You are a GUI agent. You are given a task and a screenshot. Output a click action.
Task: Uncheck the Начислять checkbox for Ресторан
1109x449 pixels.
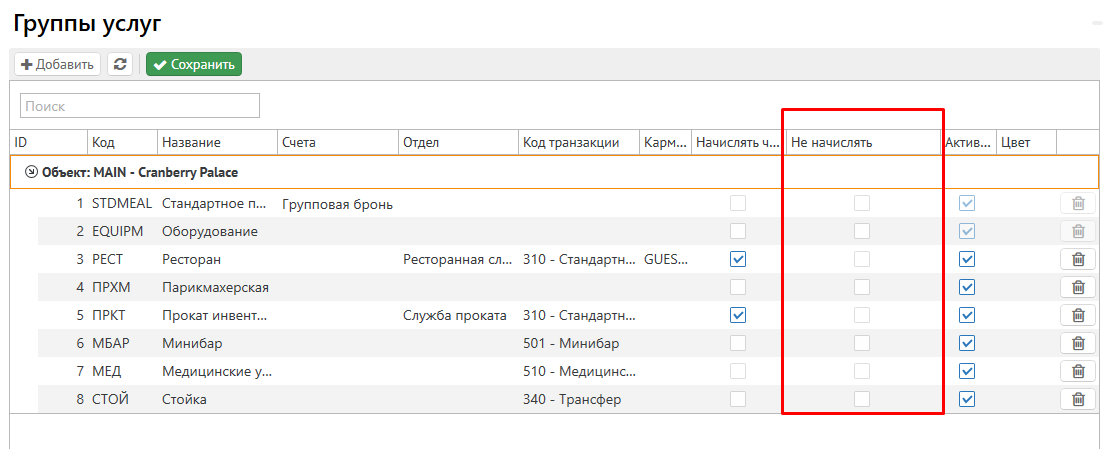point(738,259)
